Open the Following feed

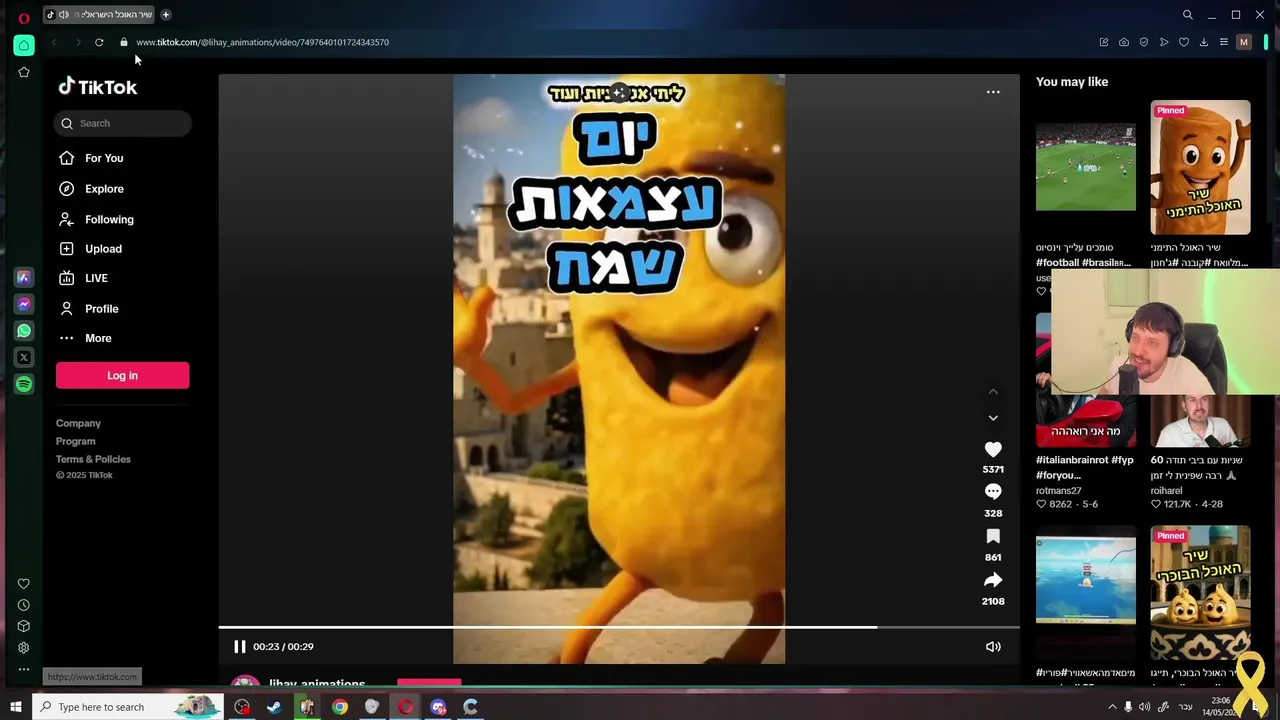(x=109, y=219)
